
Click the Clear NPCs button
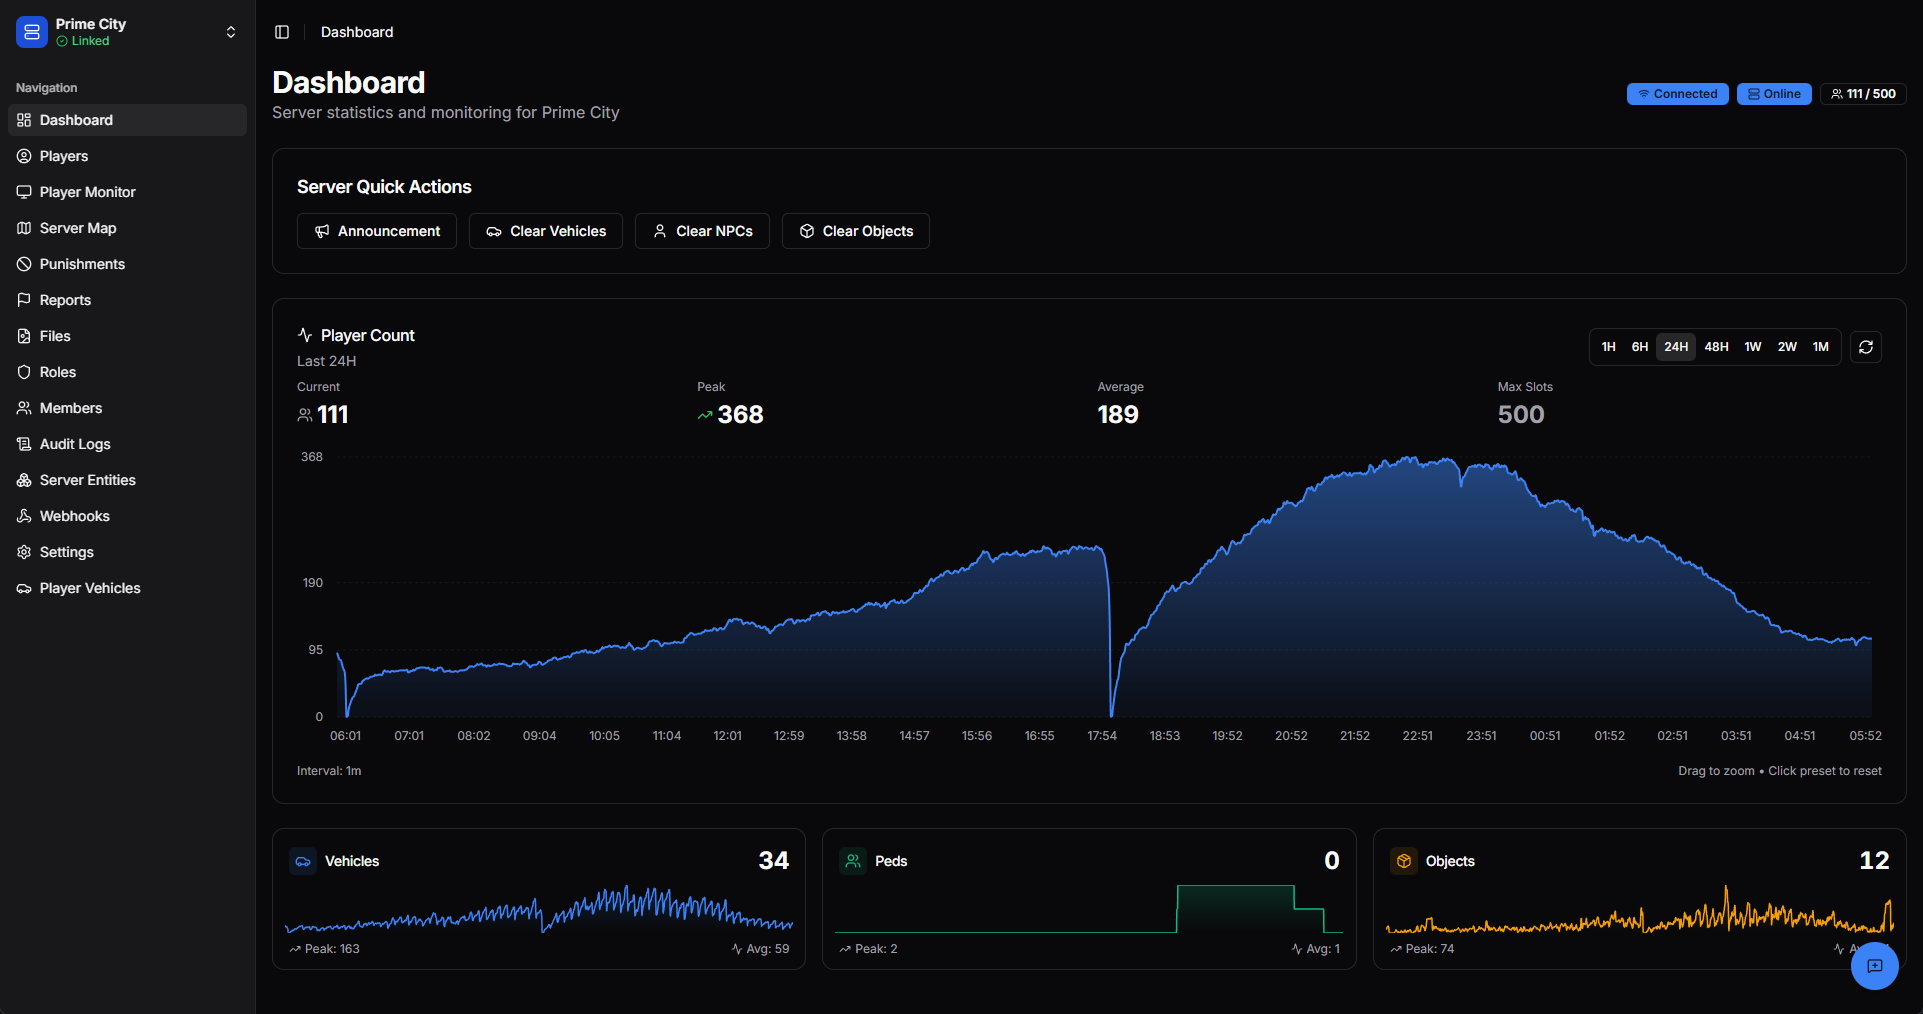(702, 231)
